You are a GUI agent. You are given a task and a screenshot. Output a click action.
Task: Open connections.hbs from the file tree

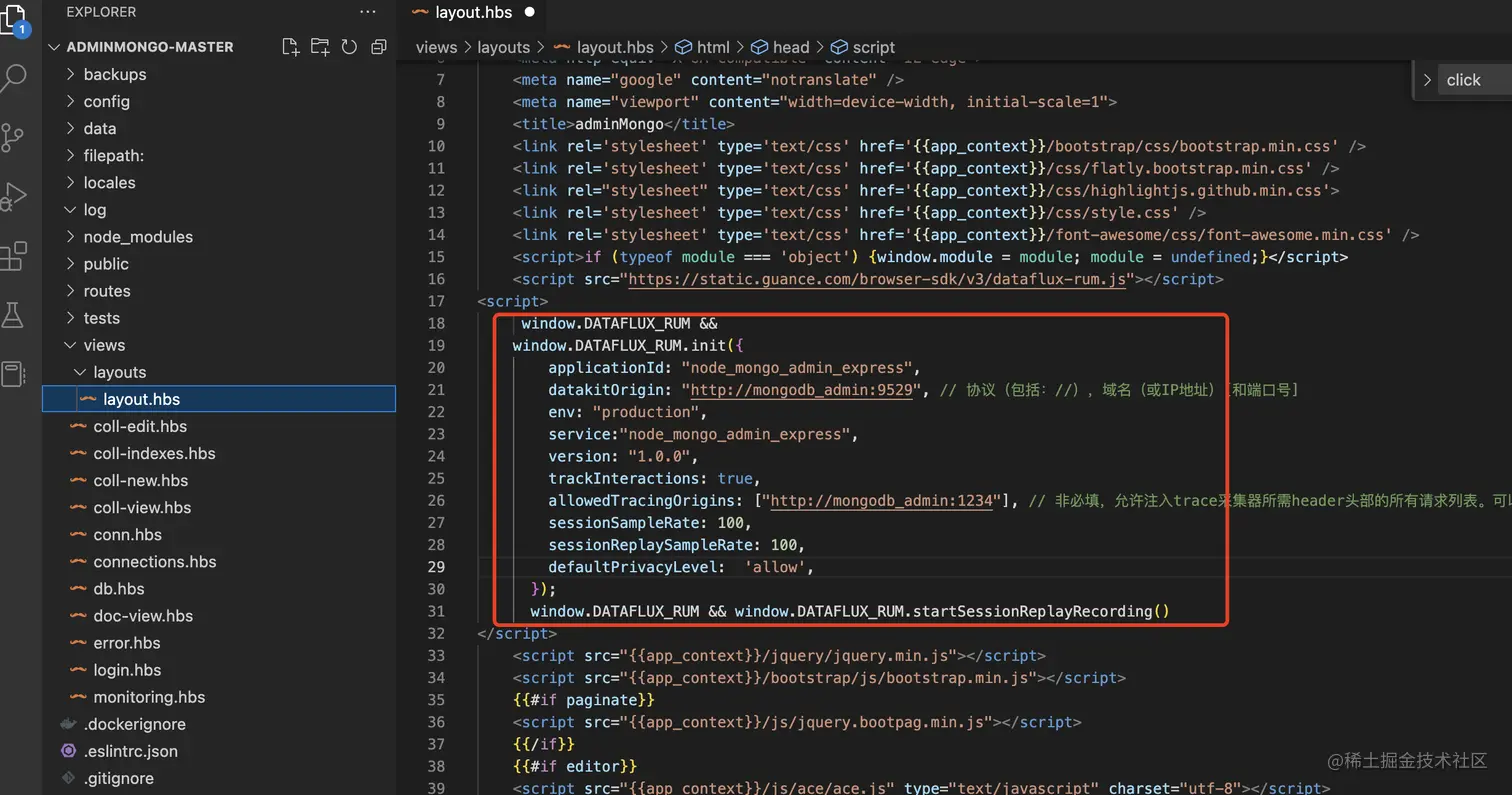[x=219, y=561]
